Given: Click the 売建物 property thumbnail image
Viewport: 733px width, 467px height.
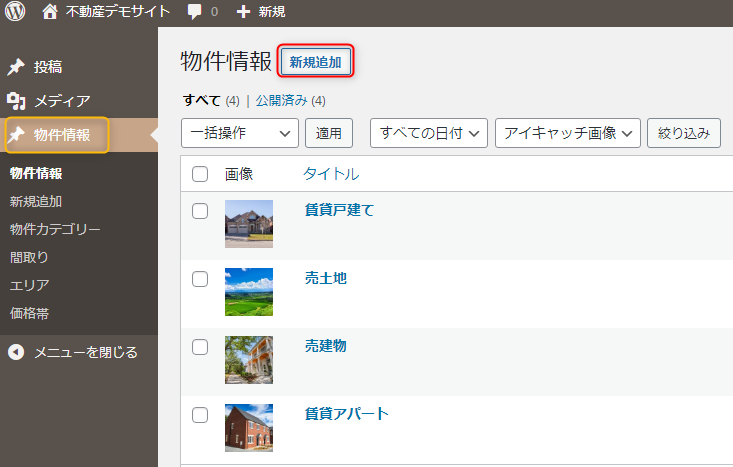Looking at the screenshot, I should 249,360.
